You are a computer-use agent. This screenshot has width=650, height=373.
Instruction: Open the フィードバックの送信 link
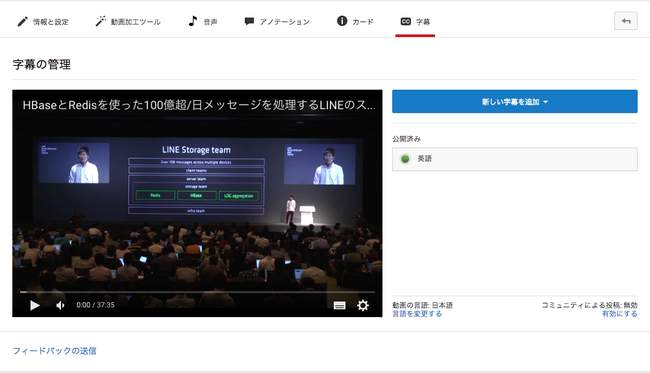[x=54, y=351]
